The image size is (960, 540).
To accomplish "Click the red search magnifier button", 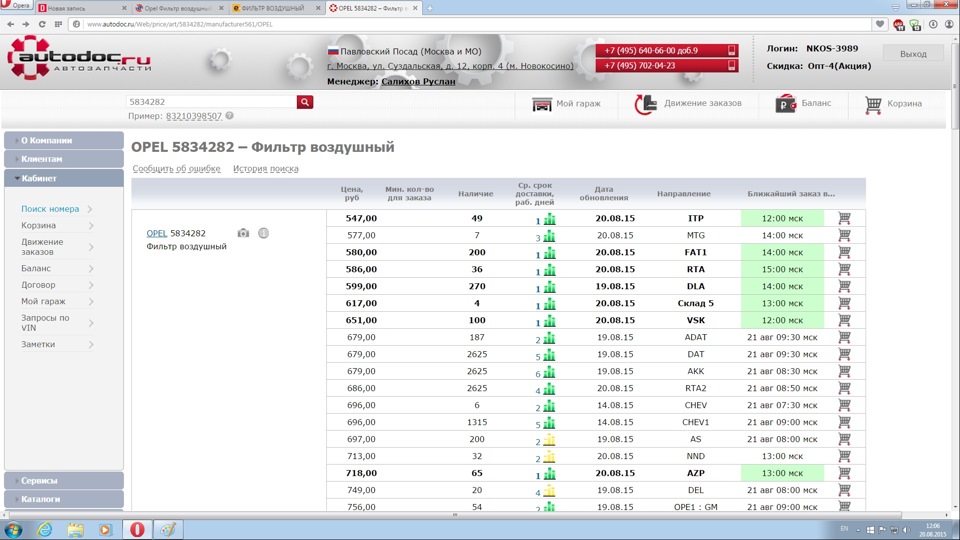I will pyautogui.click(x=305, y=102).
